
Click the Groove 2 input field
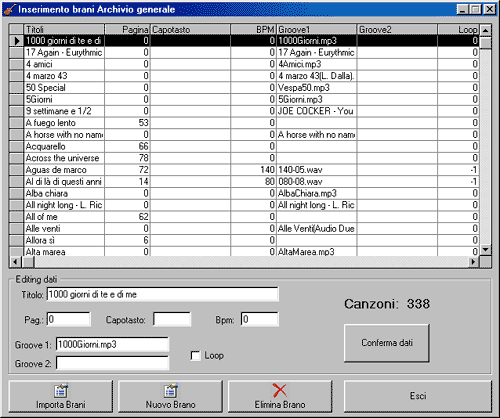tap(113, 363)
